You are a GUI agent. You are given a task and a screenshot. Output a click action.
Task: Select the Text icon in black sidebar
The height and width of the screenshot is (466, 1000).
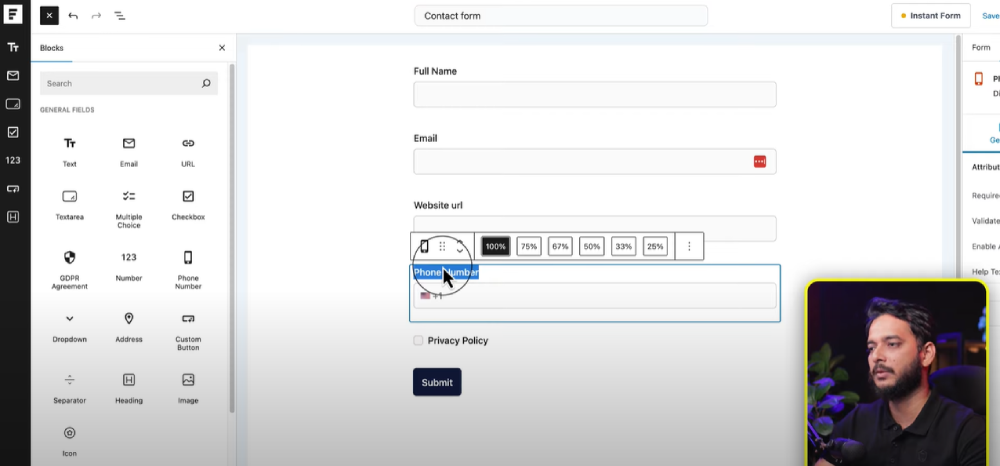pos(13,47)
